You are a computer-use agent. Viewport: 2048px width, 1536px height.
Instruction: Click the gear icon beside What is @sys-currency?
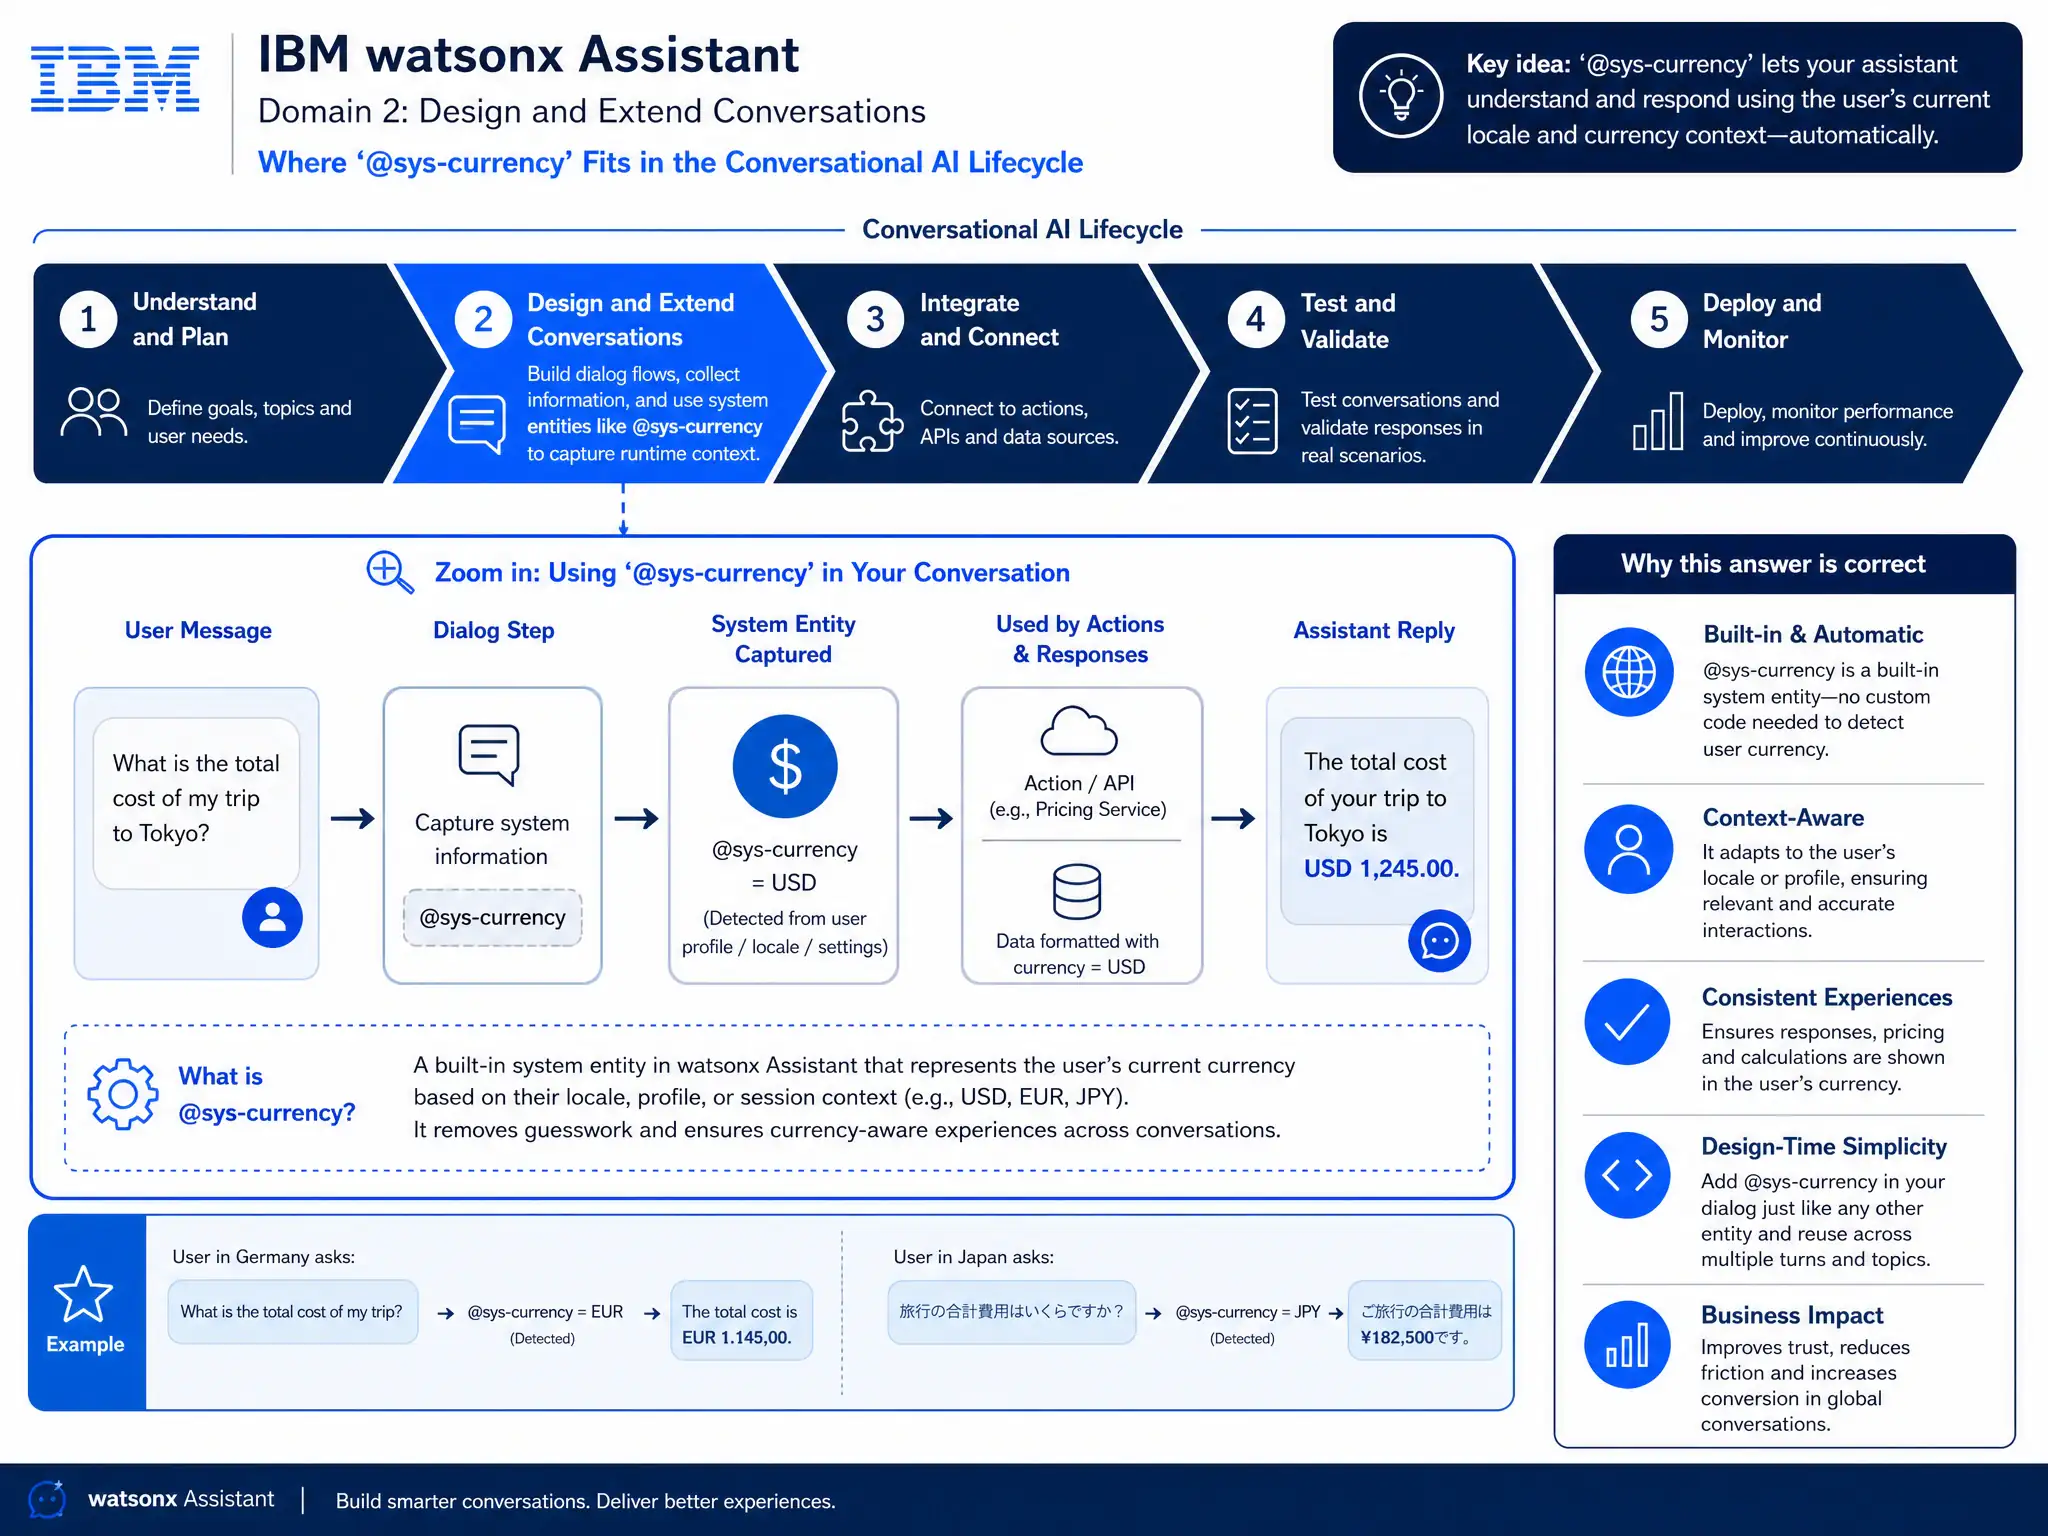[122, 1094]
